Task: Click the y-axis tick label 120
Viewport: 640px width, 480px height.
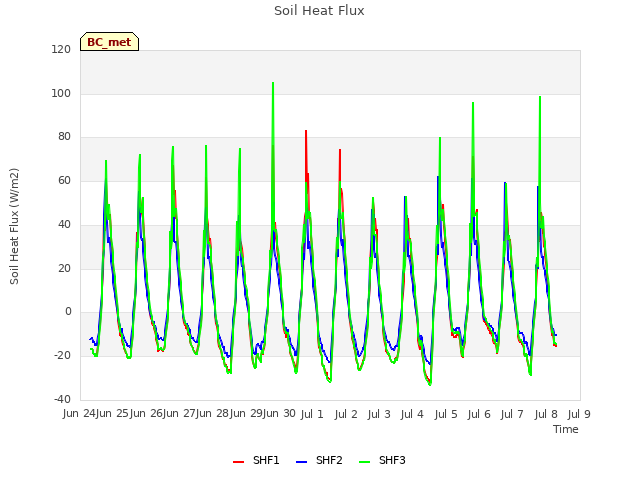Action: click(61, 49)
